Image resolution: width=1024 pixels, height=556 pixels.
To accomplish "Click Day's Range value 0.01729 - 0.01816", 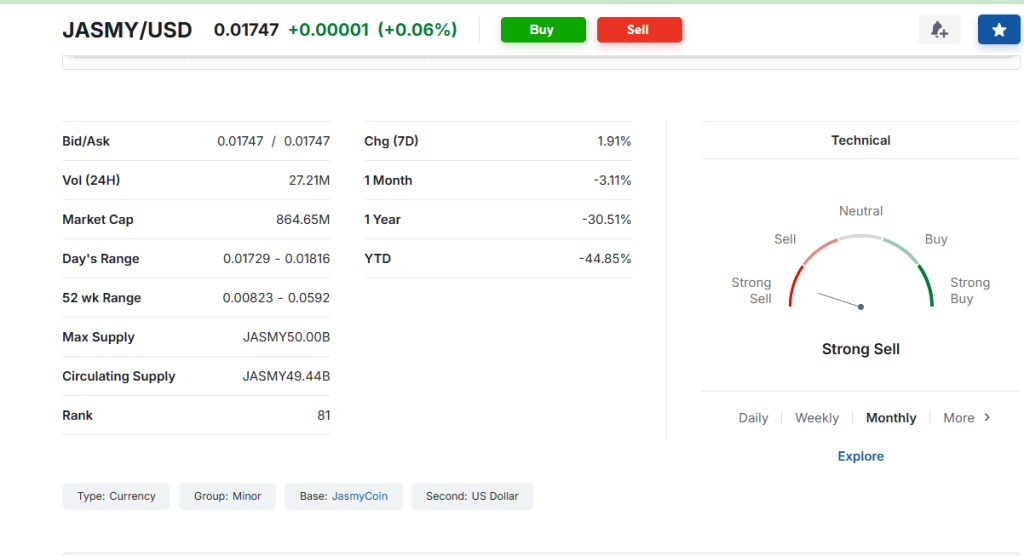I will point(276,259).
